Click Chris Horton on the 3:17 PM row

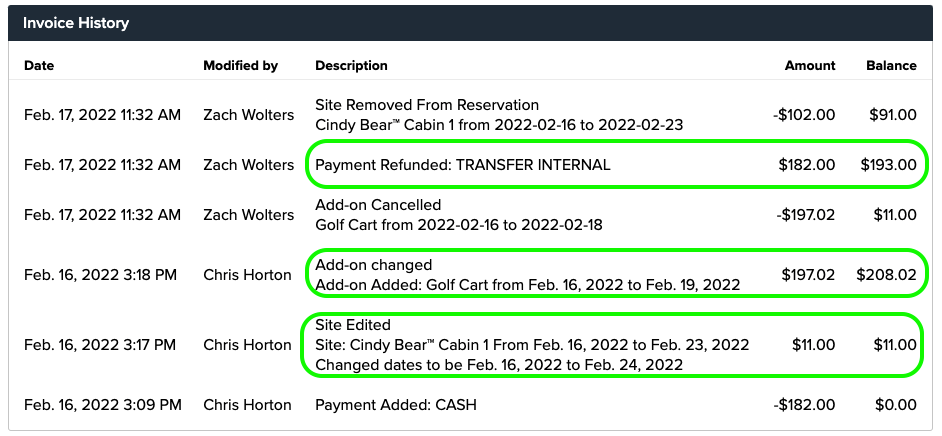[x=247, y=345]
